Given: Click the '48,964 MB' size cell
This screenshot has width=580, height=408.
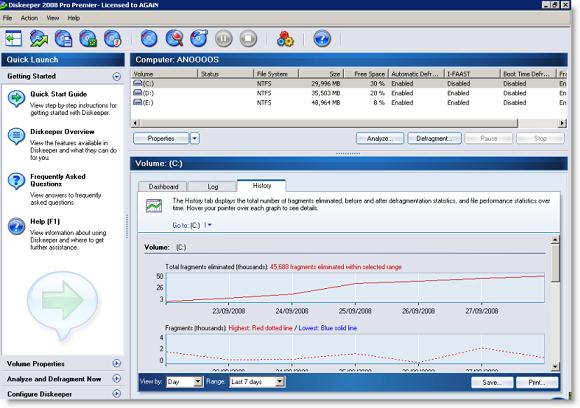Looking at the screenshot, I should [x=326, y=102].
